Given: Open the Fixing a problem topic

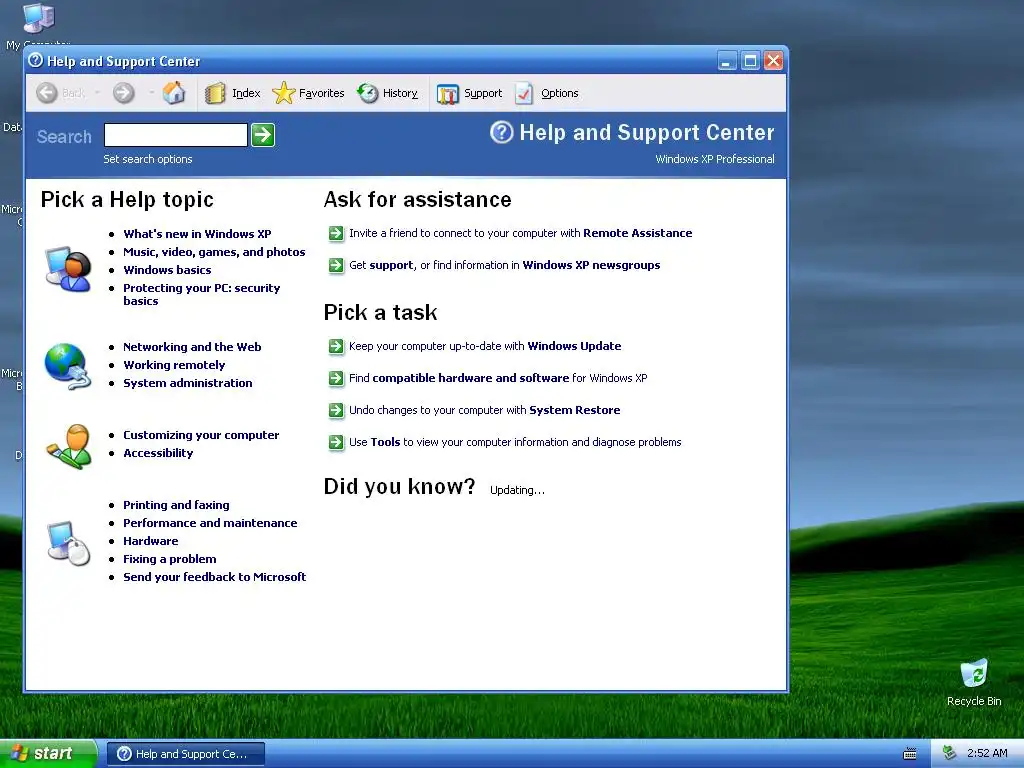Looking at the screenshot, I should 170,559.
